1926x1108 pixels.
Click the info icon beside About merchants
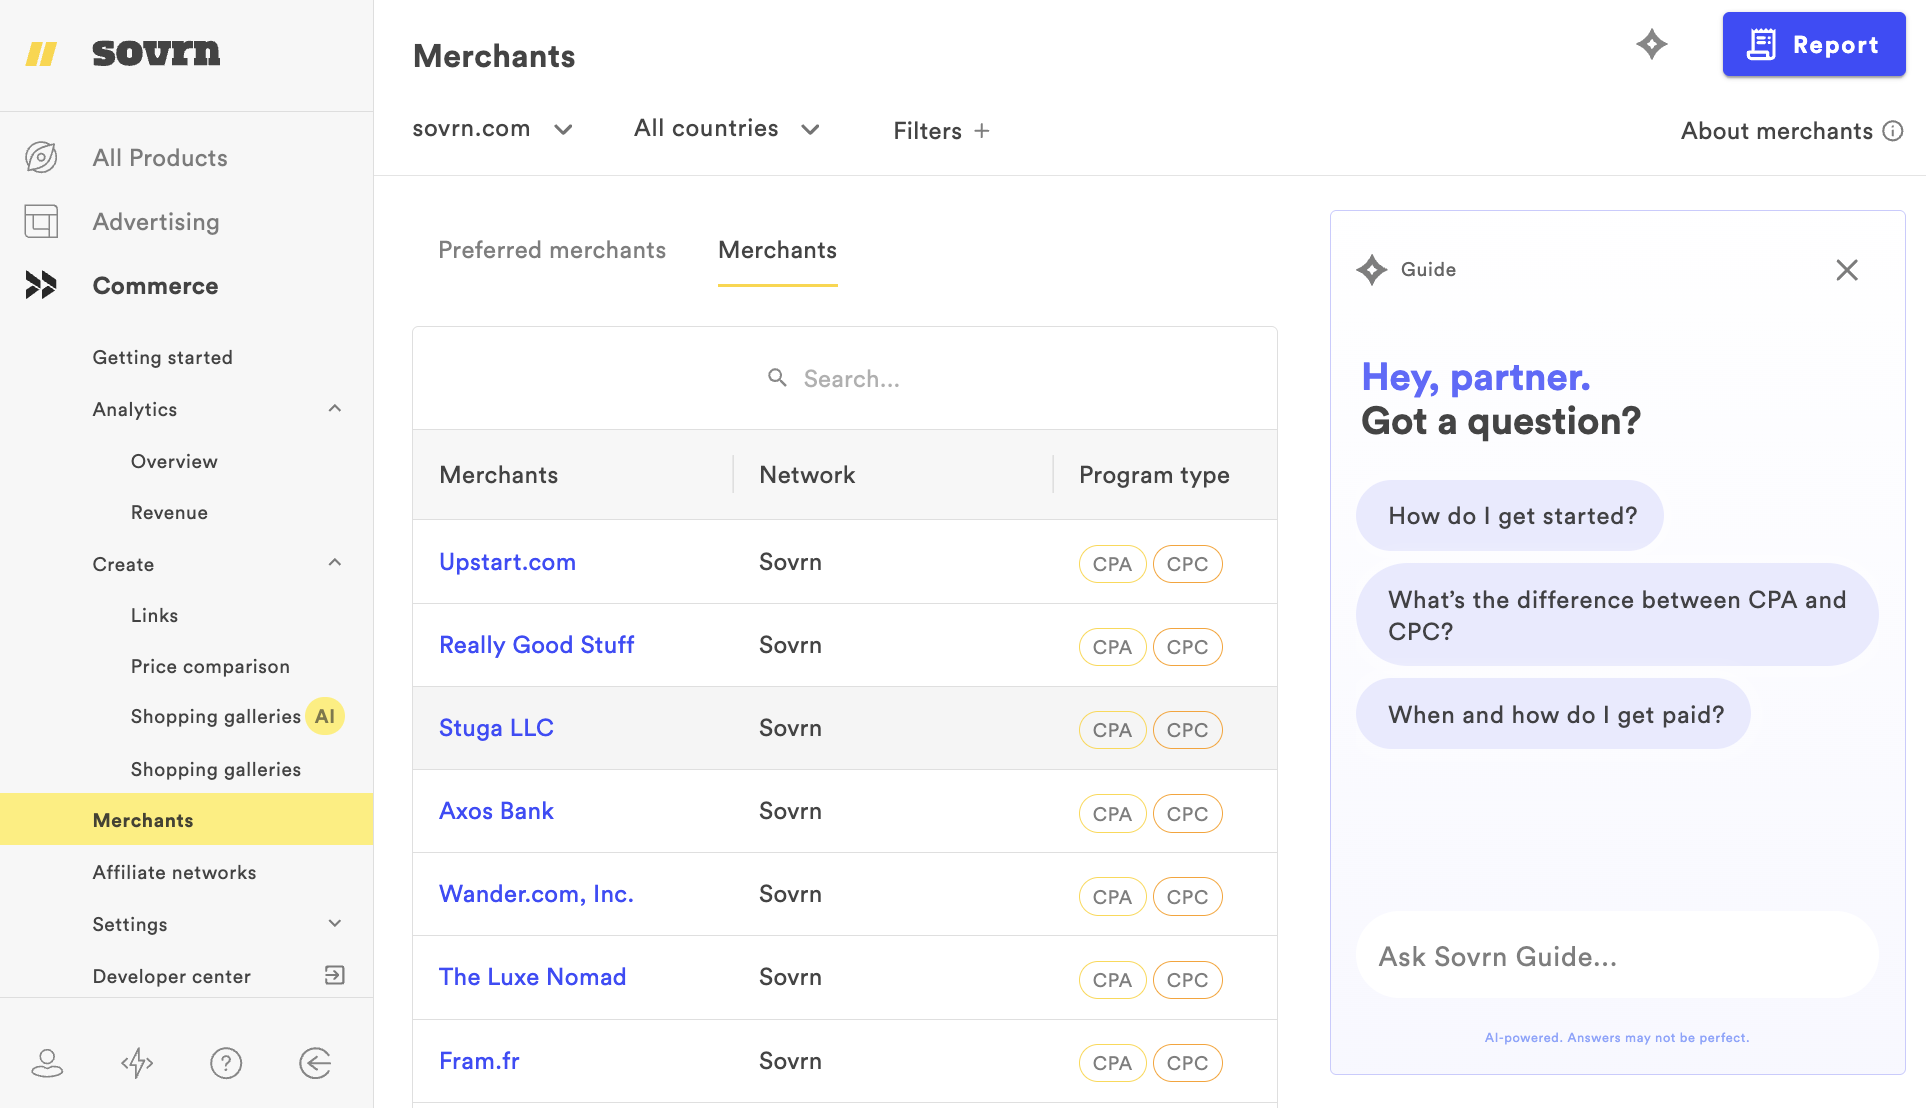[x=1893, y=131]
